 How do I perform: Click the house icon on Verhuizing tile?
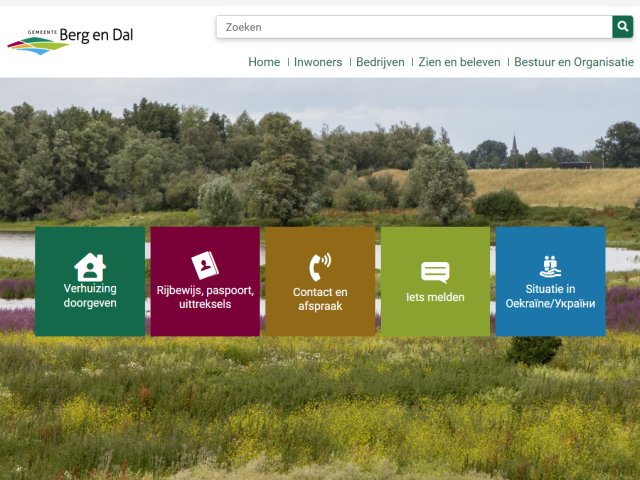[90, 267]
